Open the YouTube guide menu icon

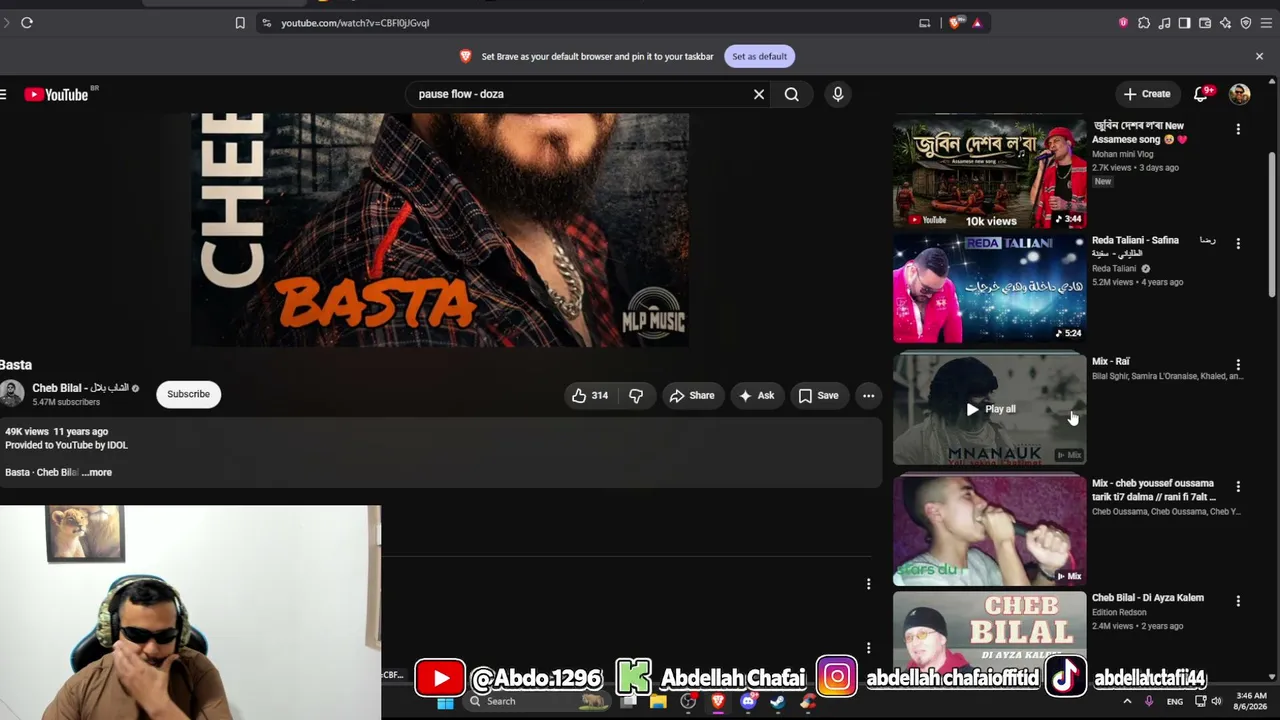point(4,94)
